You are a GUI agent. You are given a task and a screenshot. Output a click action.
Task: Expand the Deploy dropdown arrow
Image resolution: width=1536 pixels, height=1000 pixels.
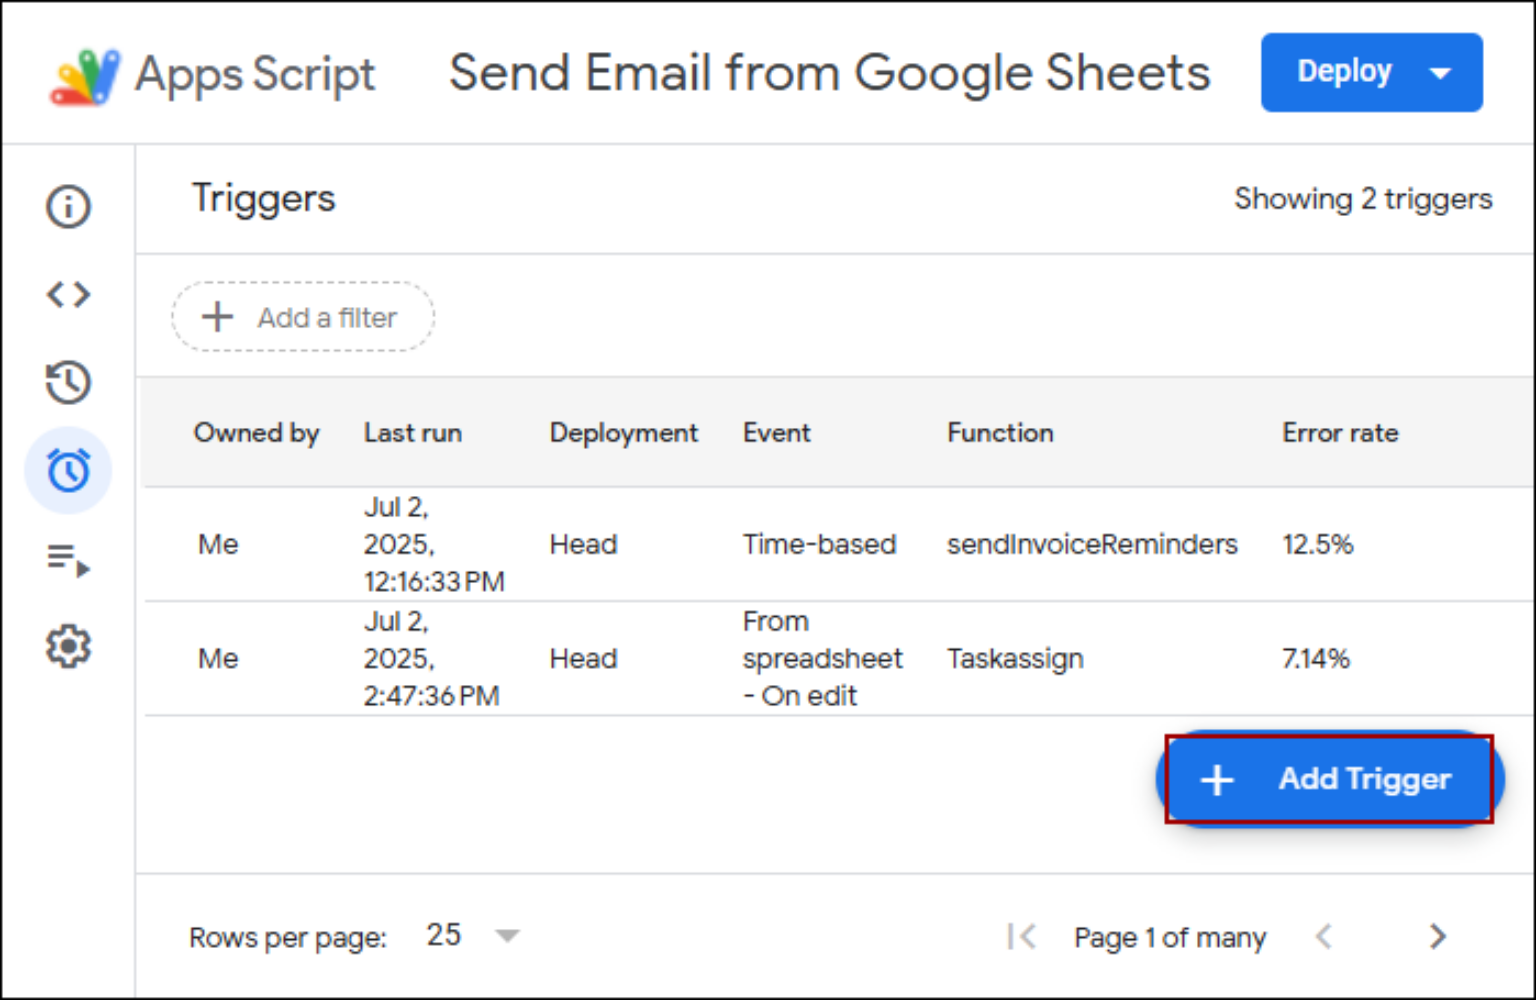coord(1441,73)
